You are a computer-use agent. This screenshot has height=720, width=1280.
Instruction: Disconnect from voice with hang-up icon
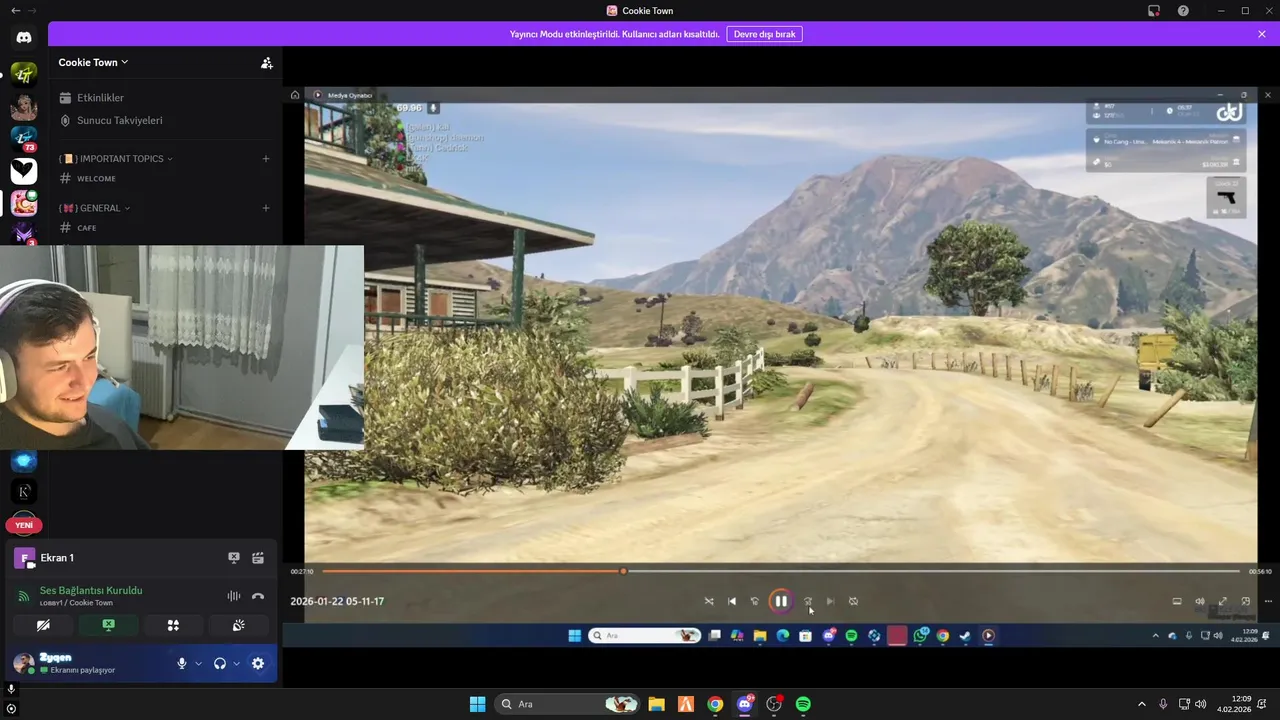pos(258,596)
